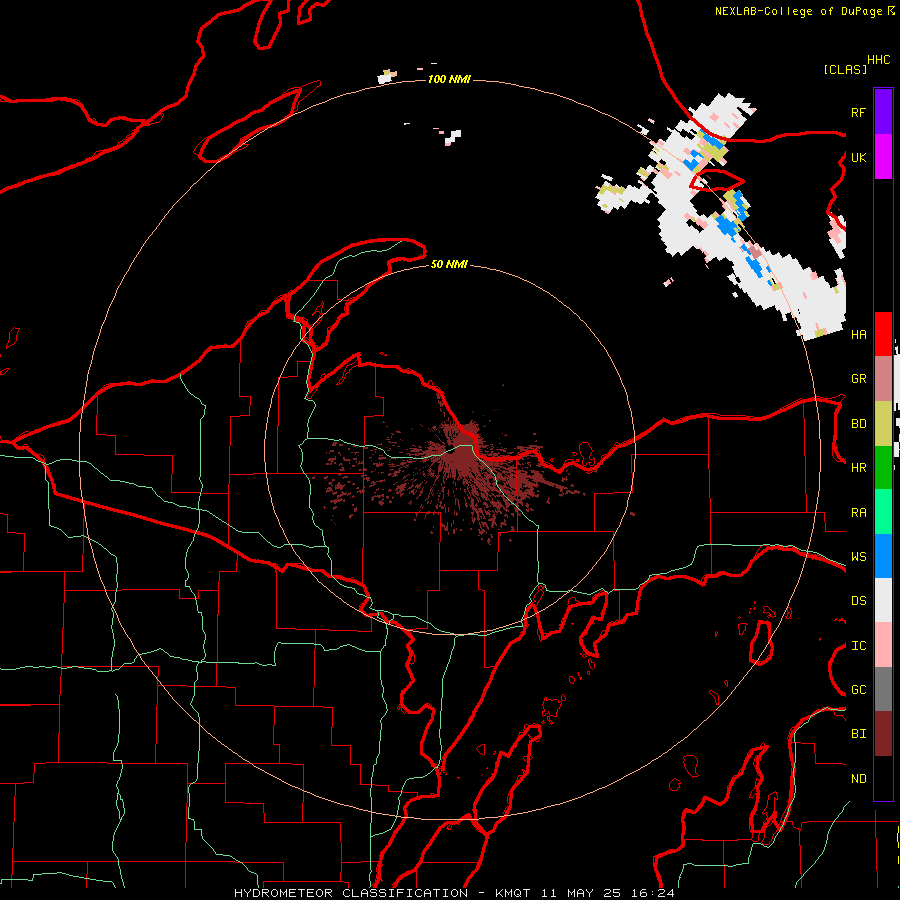Click the IC legend label
Screen dimensions: 900x900
tap(858, 646)
